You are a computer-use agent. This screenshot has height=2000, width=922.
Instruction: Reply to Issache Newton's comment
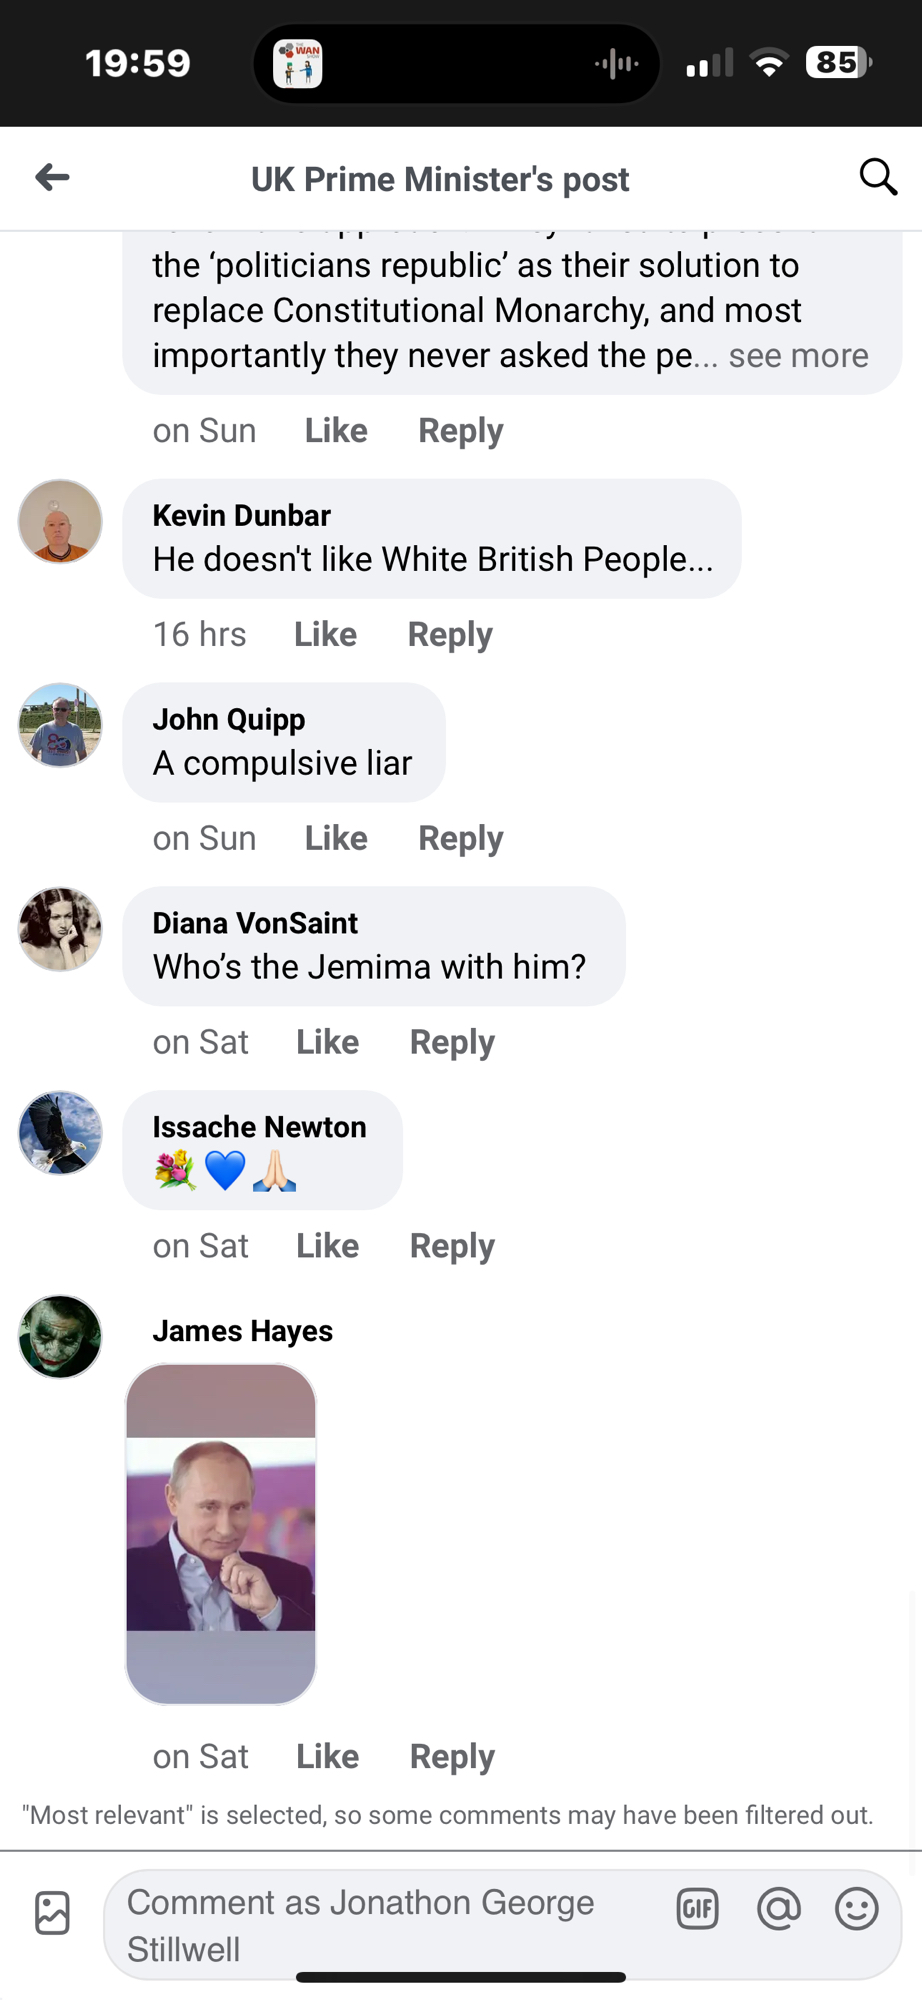pos(452,1246)
